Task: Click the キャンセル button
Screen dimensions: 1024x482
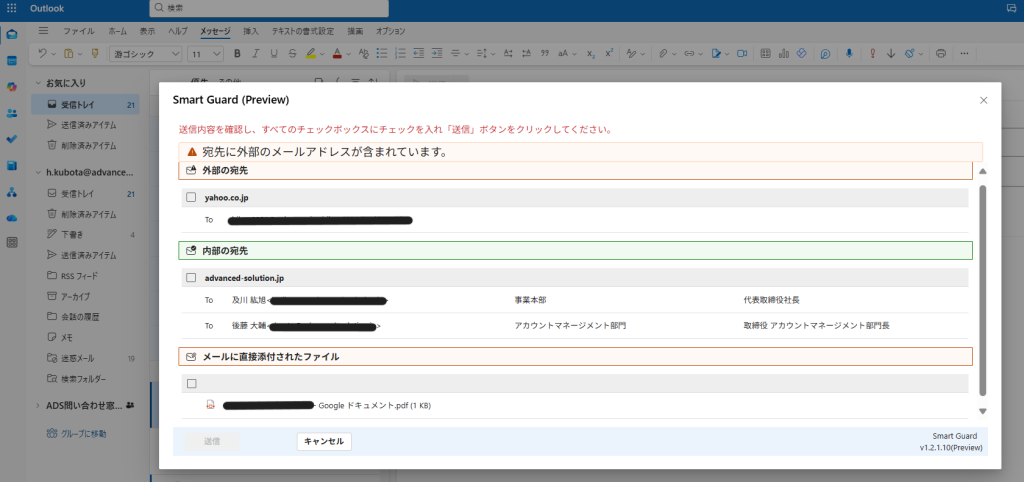Action: pyautogui.click(x=324, y=441)
